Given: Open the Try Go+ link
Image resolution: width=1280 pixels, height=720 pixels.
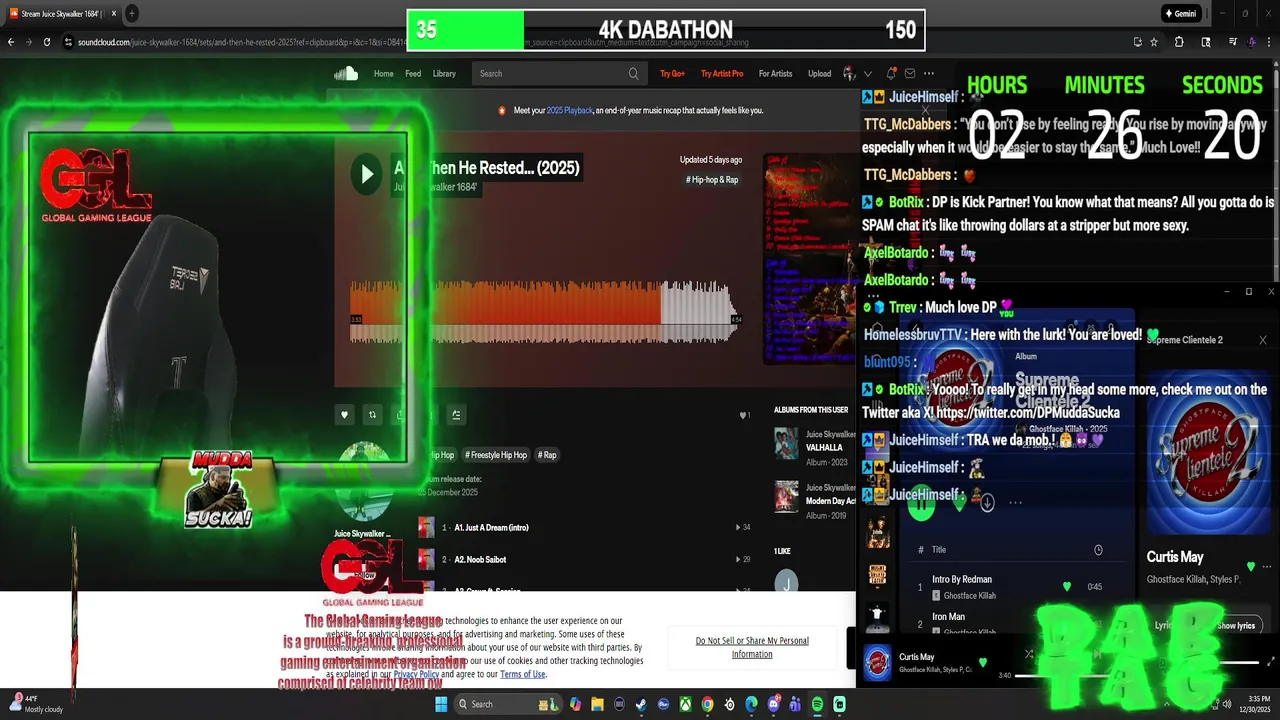Looking at the screenshot, I should (672, 73).
